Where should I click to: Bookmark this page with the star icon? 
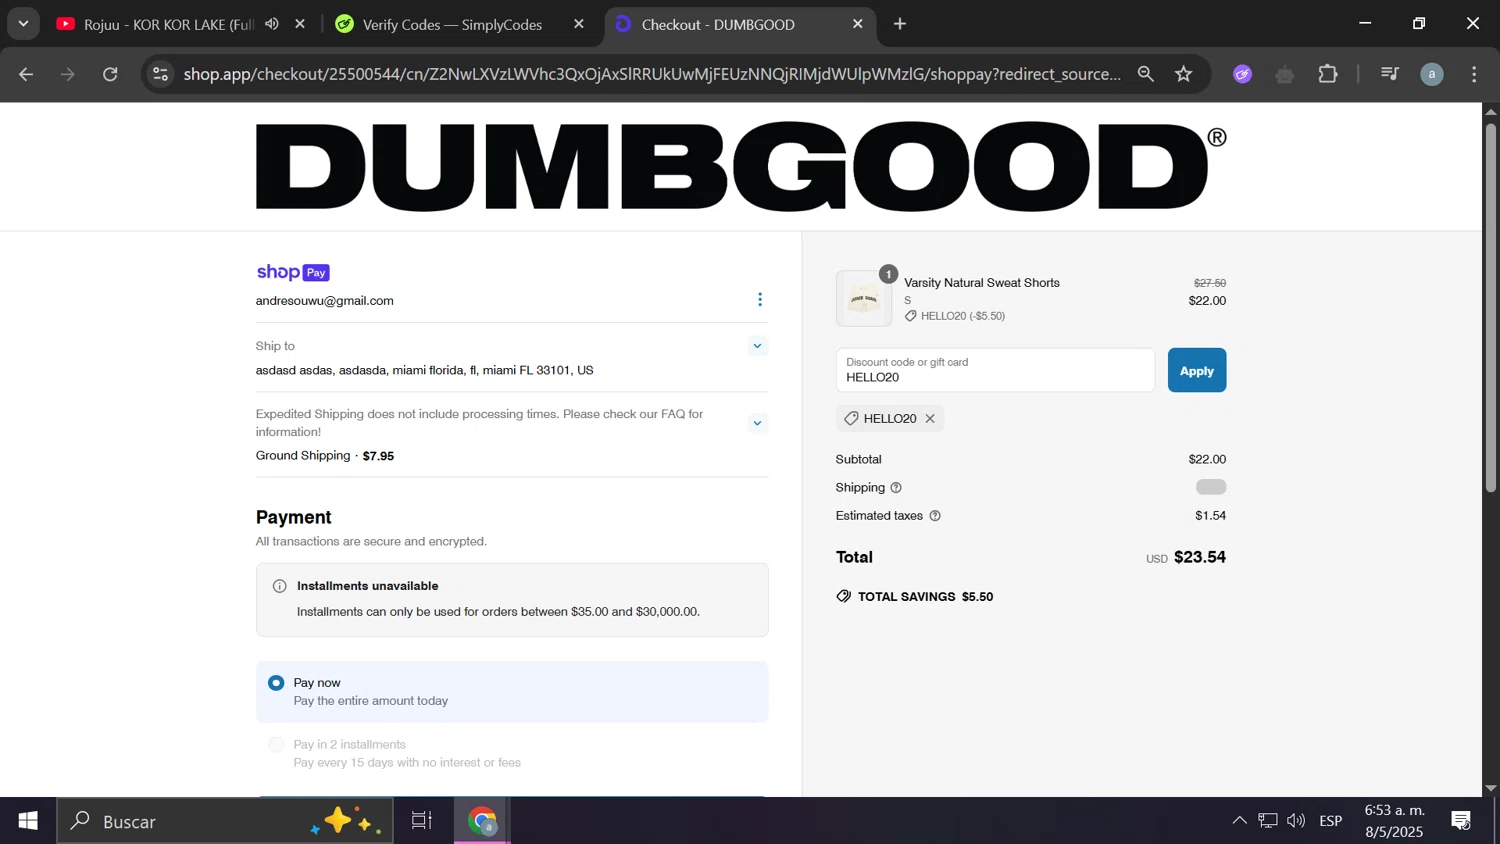[1184, 74]
